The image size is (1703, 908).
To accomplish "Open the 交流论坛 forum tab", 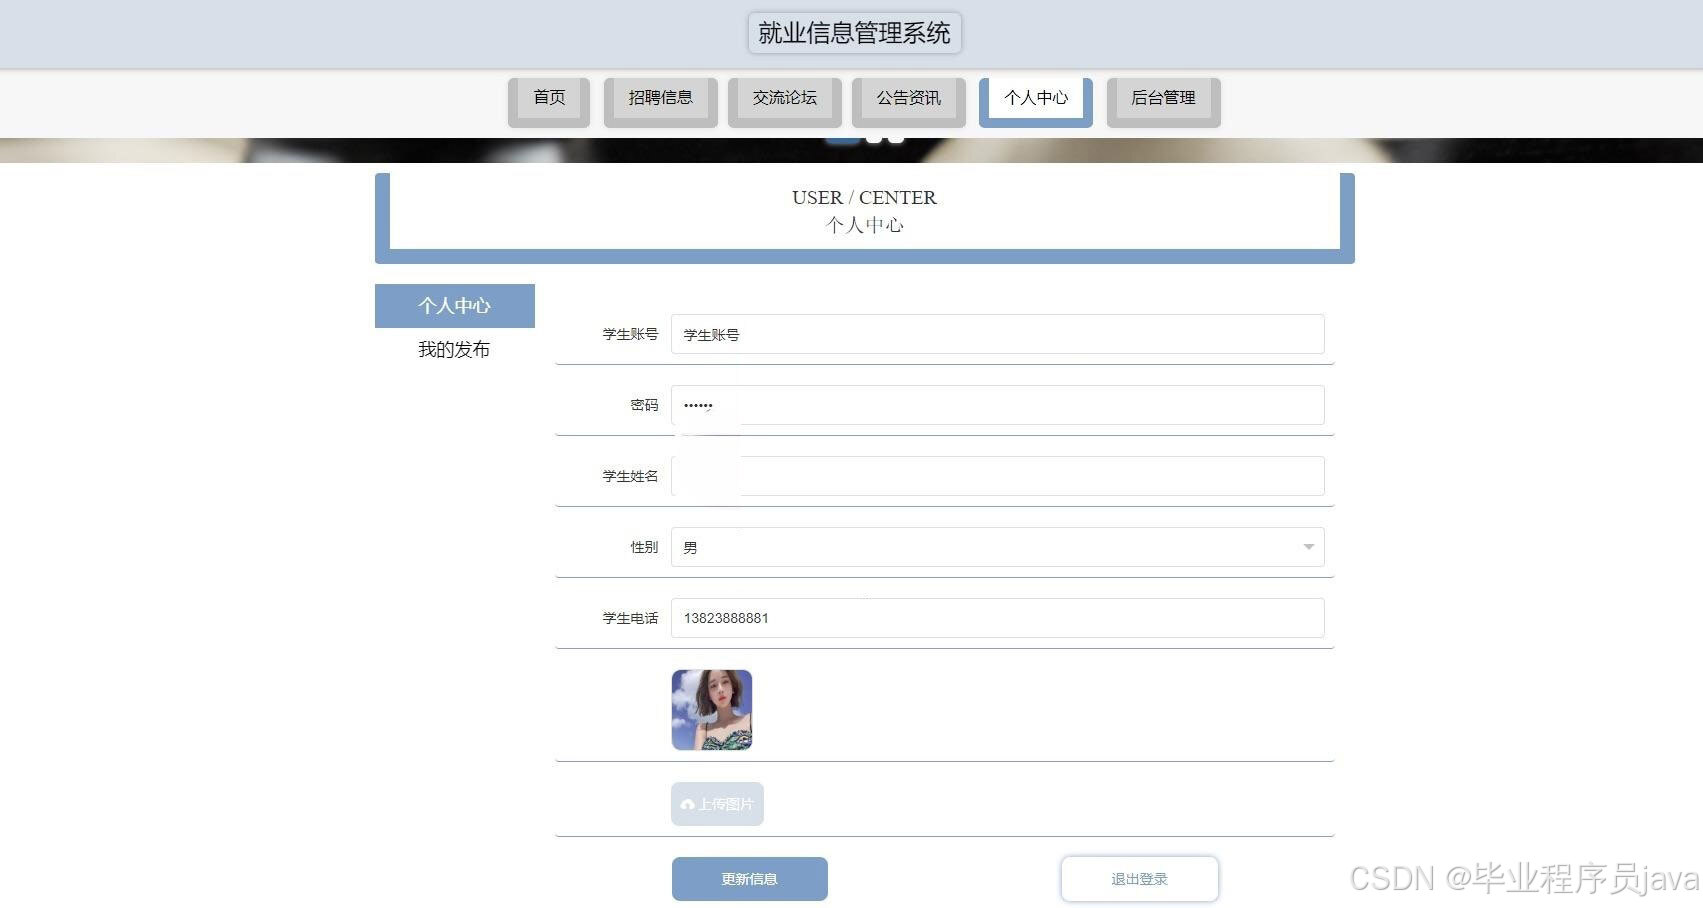I will tap(784, 98).
